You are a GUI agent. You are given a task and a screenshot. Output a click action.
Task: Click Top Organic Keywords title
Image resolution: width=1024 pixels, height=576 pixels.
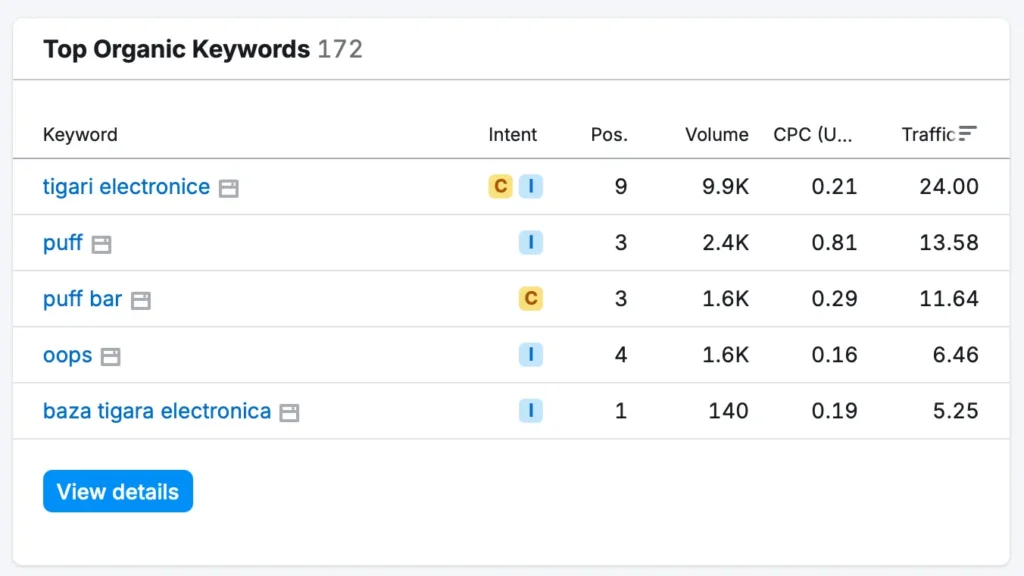click(176, 49)
